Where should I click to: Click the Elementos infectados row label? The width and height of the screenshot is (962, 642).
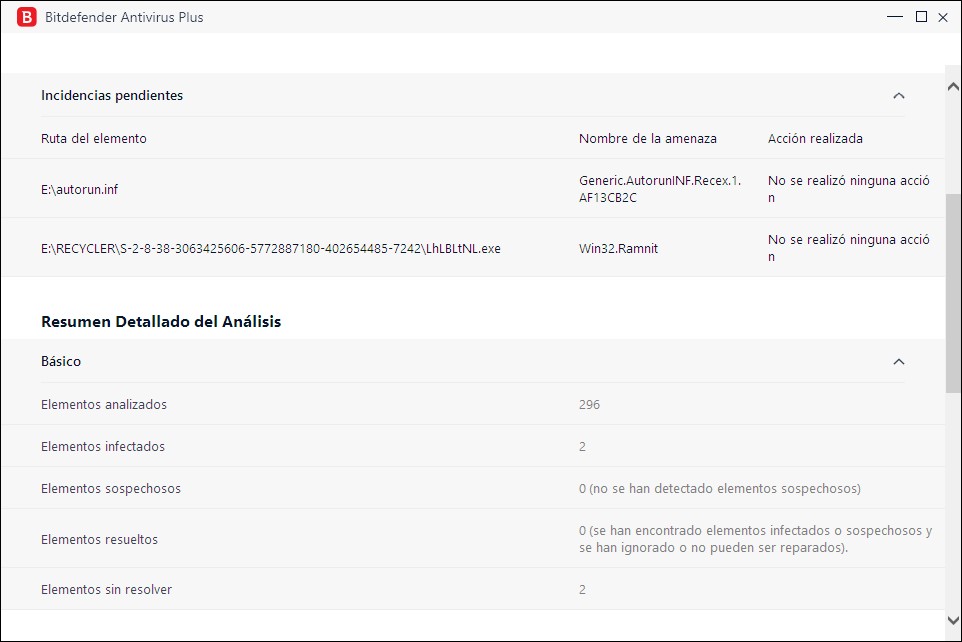pos(103,447)
